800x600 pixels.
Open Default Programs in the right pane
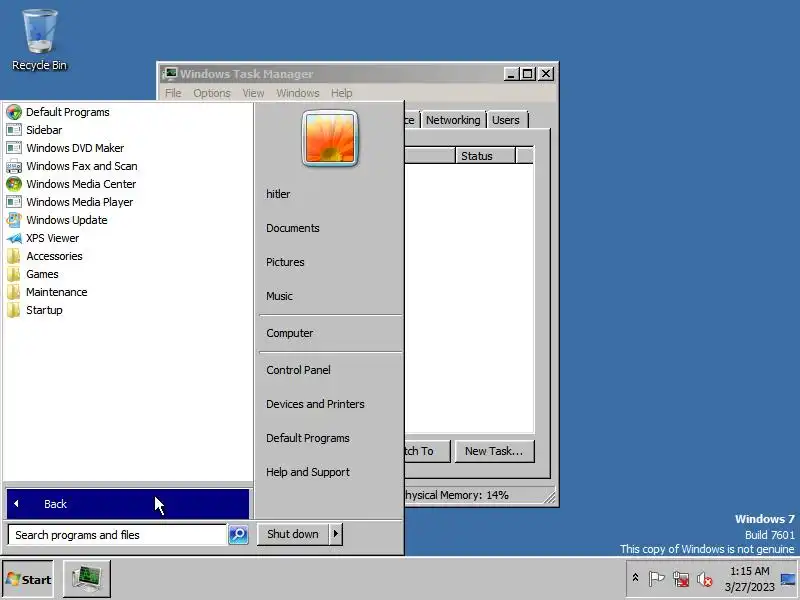308,438
